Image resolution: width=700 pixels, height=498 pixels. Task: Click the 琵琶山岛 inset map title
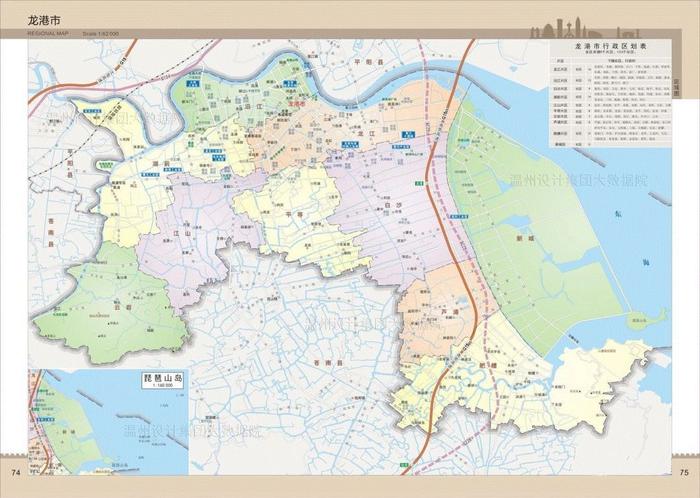point(159,381)
